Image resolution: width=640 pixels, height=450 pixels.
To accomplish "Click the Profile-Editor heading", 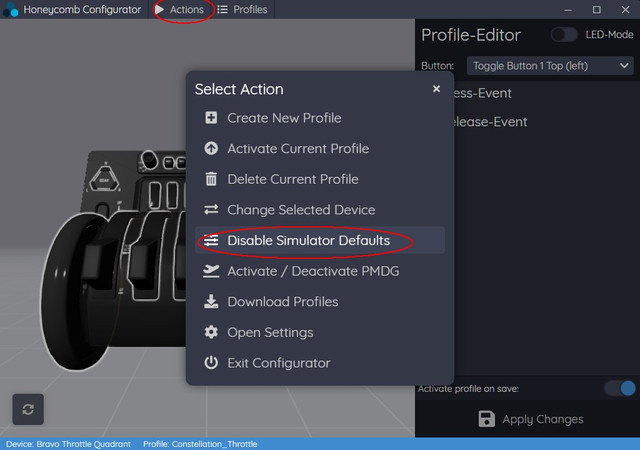I will point(471,35).
